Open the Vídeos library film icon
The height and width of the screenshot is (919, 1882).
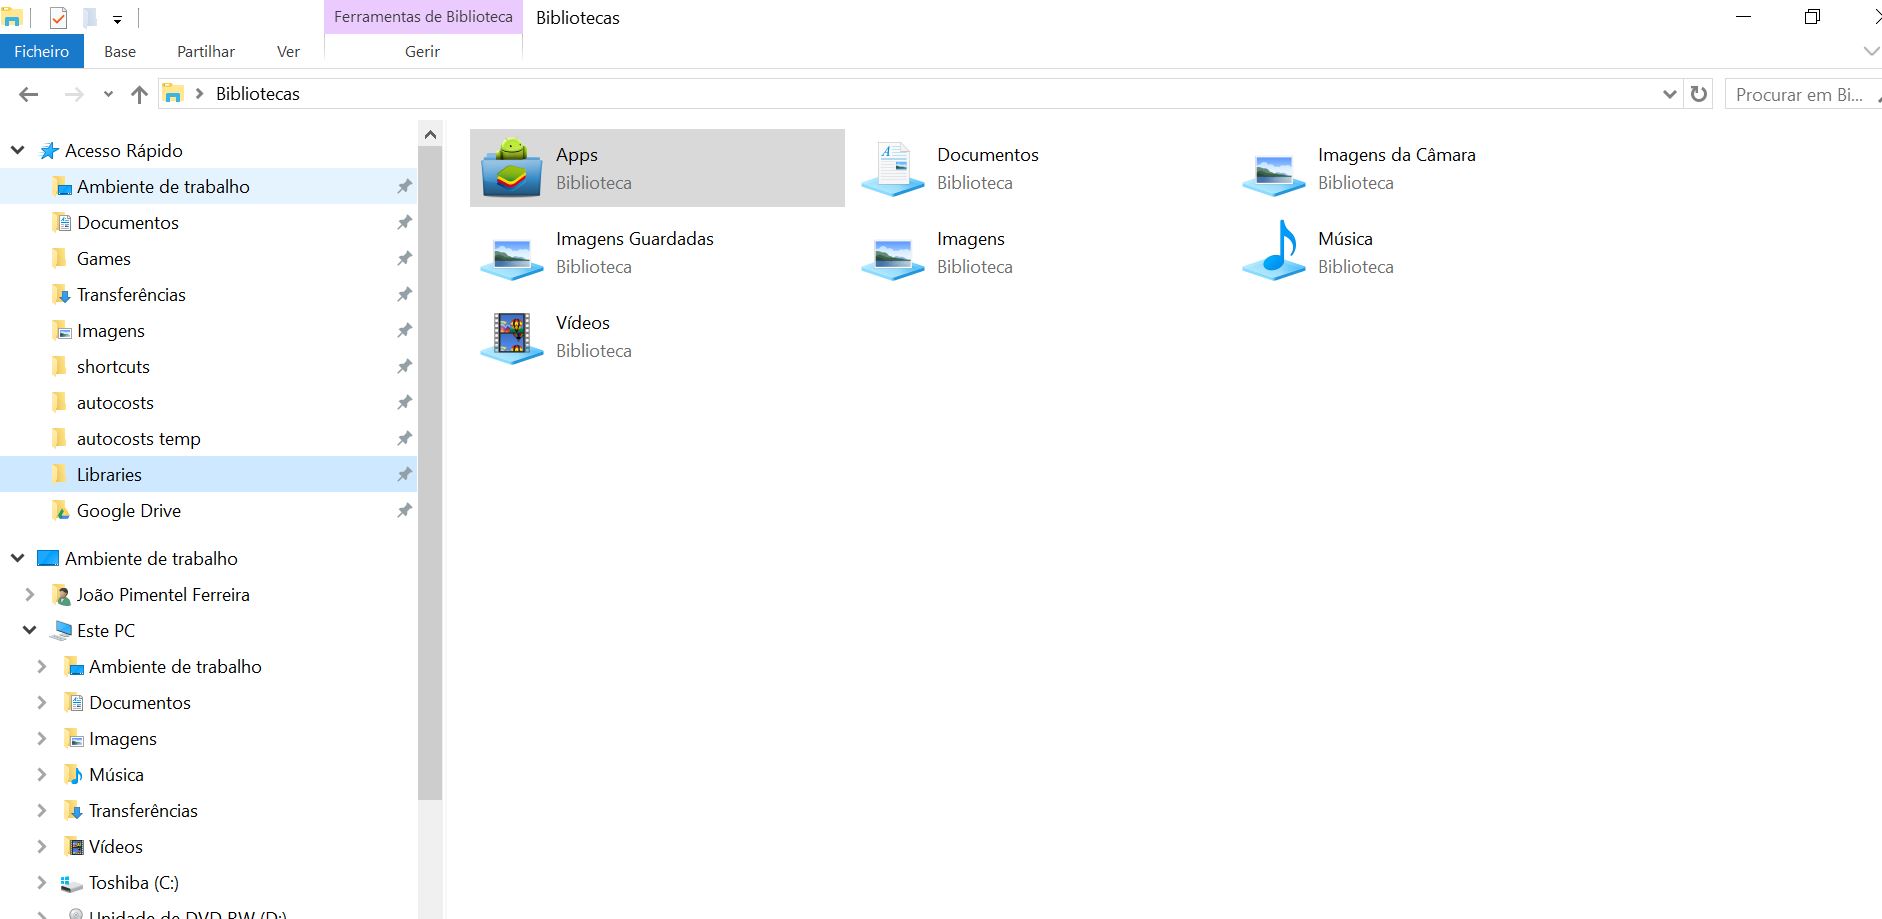tap(511, 337)
